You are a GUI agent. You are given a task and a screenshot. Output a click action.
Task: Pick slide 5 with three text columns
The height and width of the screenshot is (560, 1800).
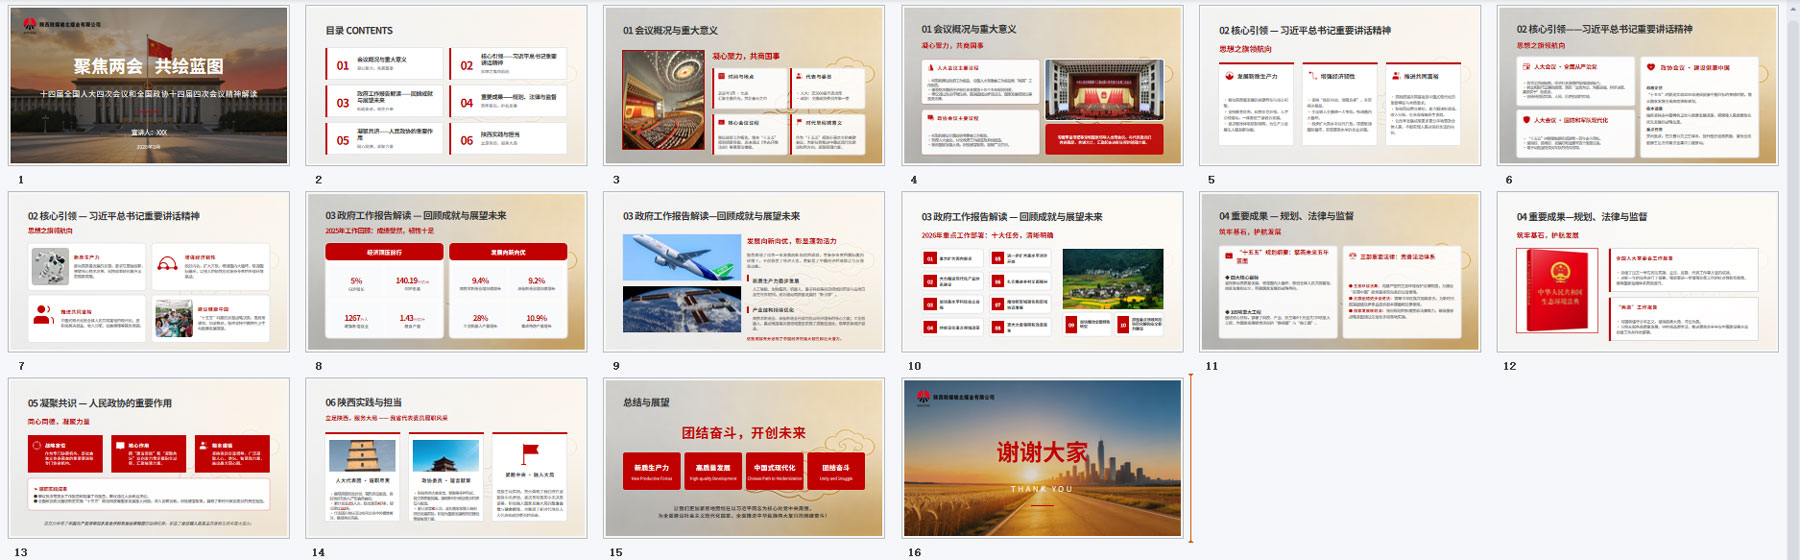click(x=1340, y=85)
